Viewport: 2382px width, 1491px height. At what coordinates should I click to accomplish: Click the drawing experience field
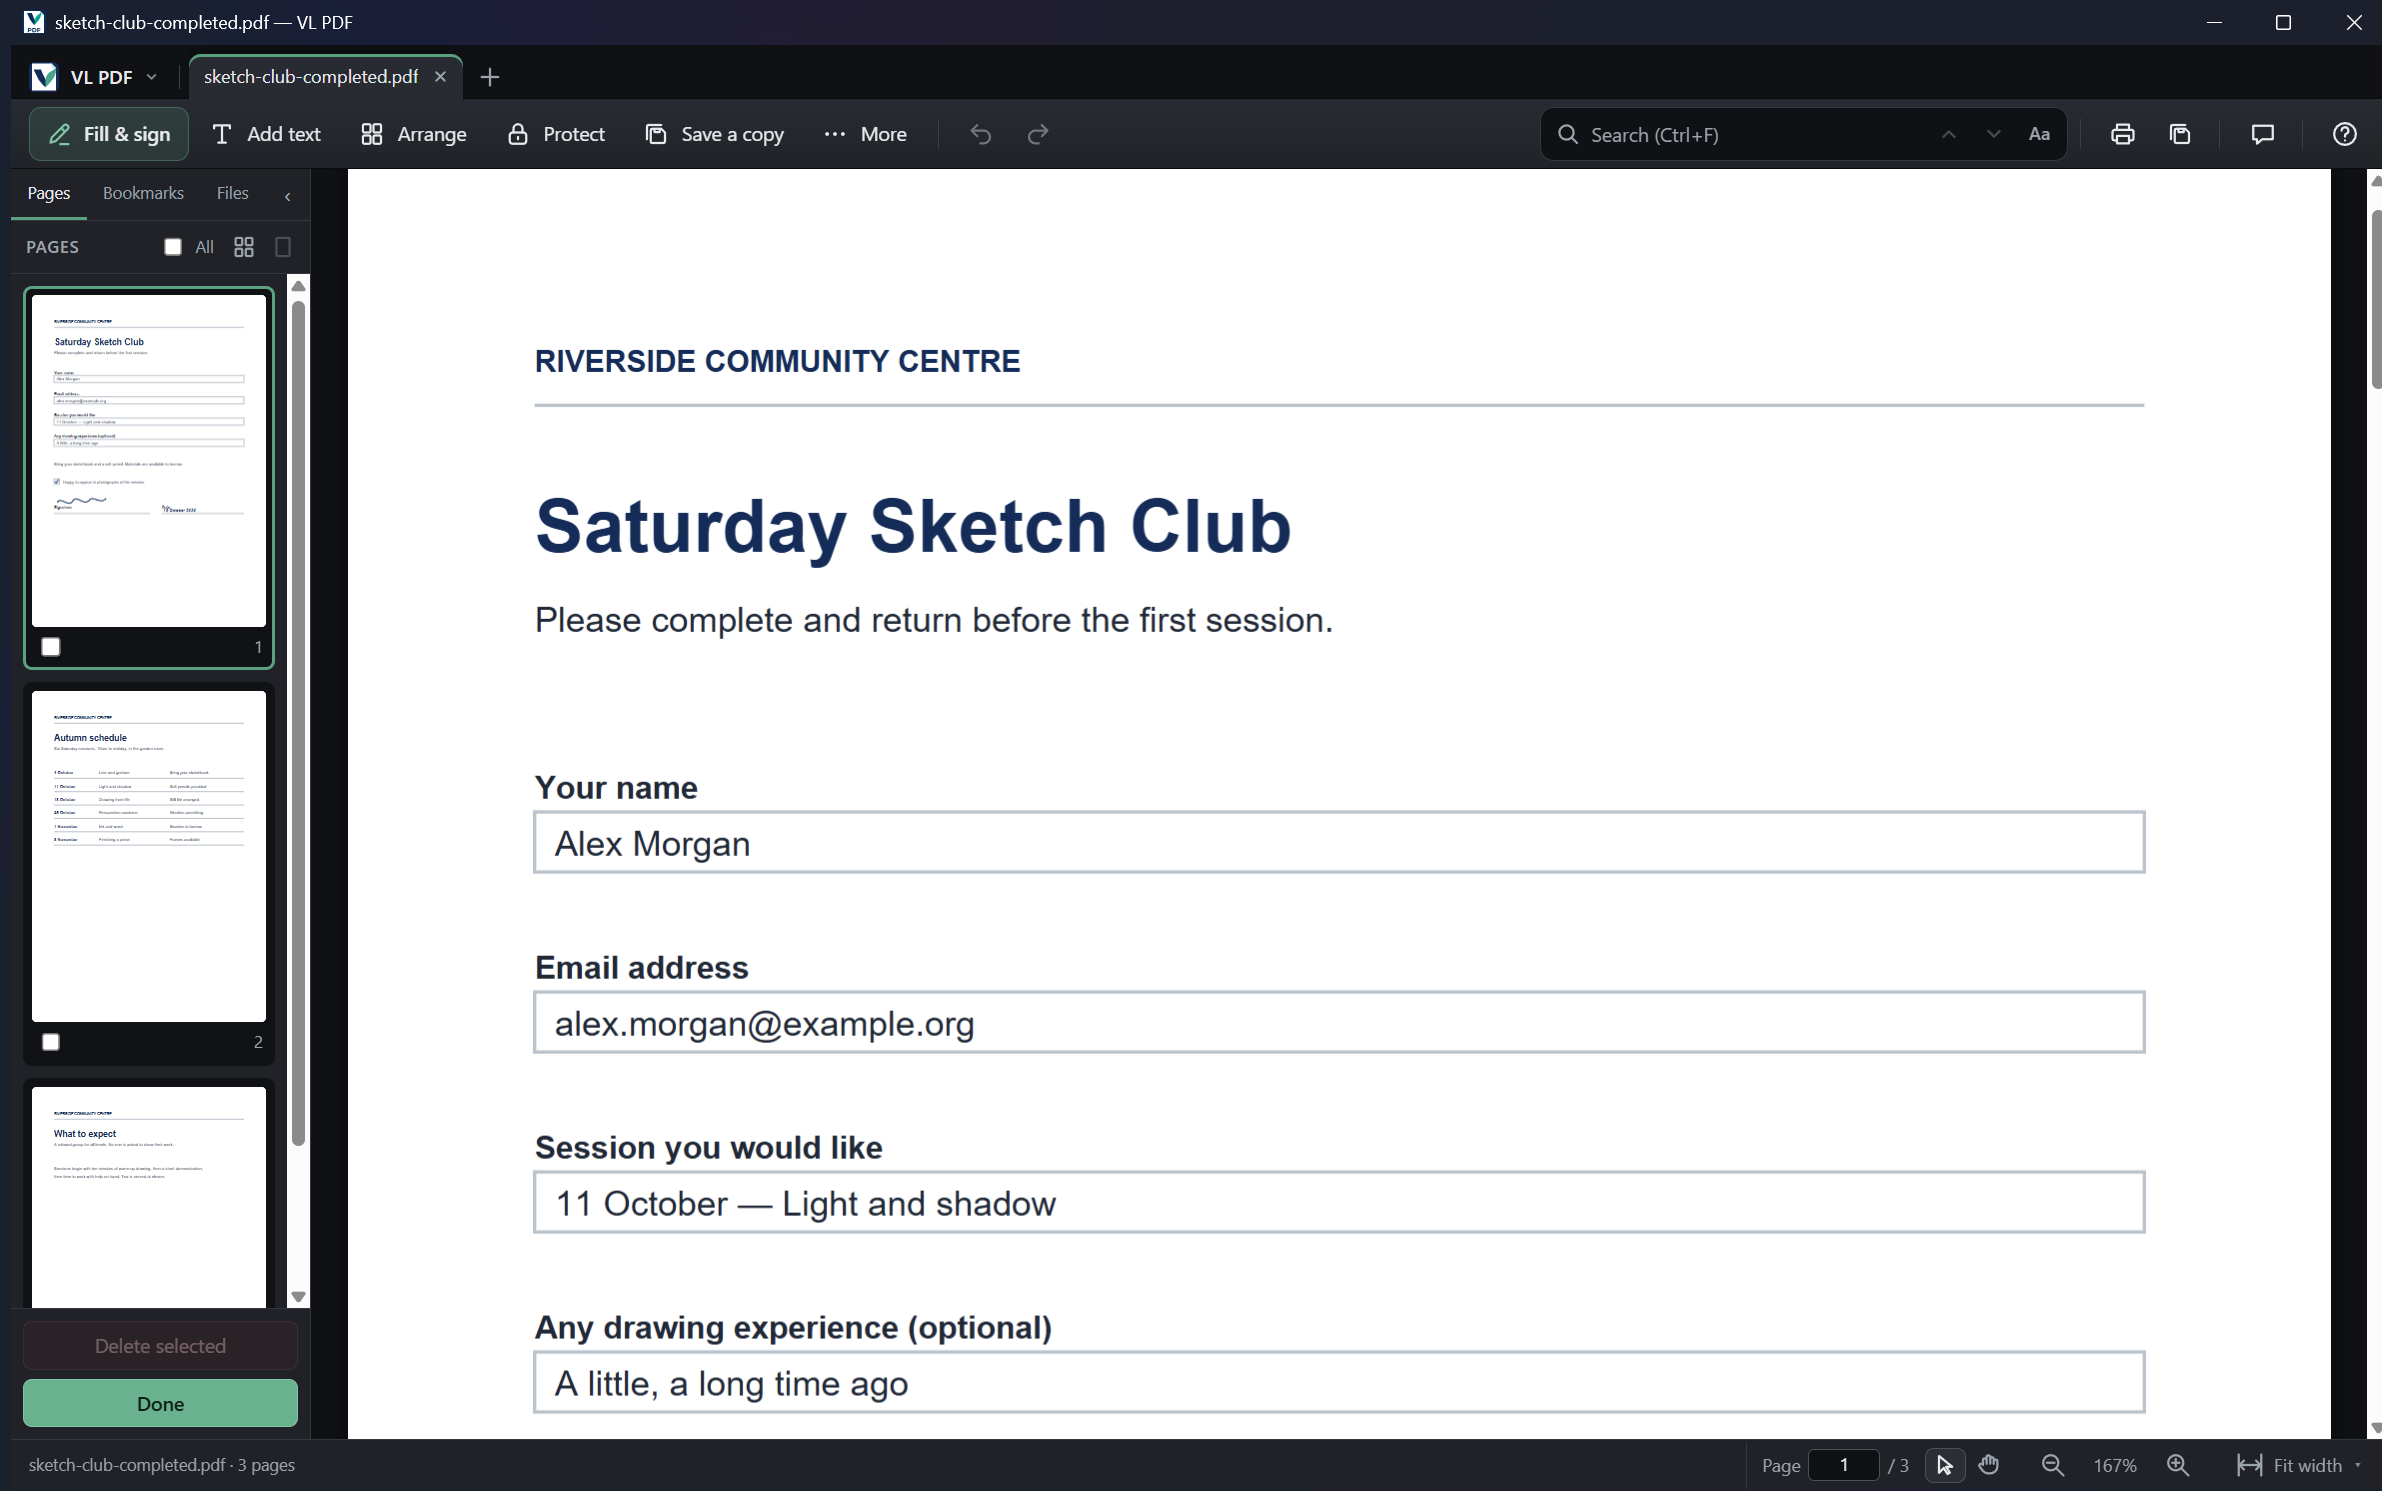pos(1339,1382)
